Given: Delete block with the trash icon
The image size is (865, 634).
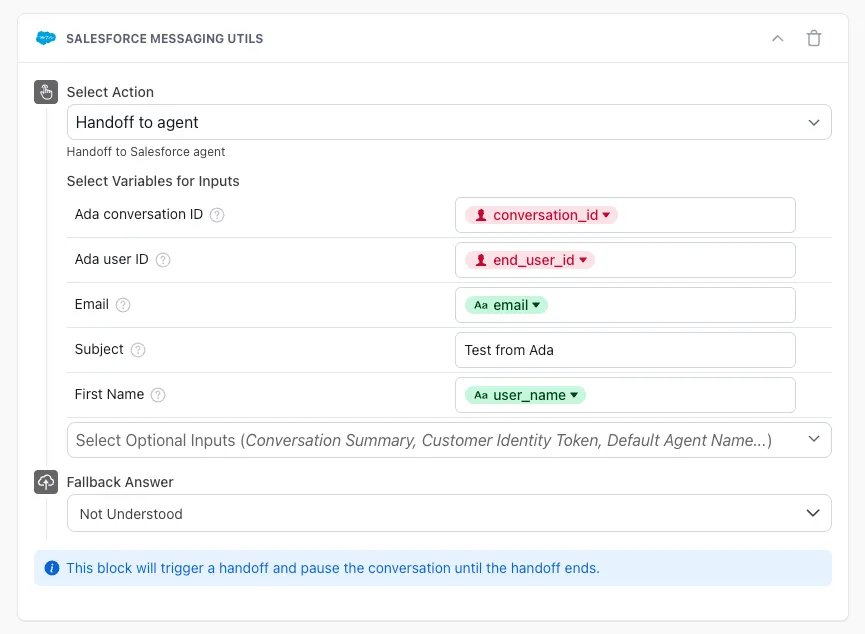Looking at the screenshot, I should click(814, 38).
